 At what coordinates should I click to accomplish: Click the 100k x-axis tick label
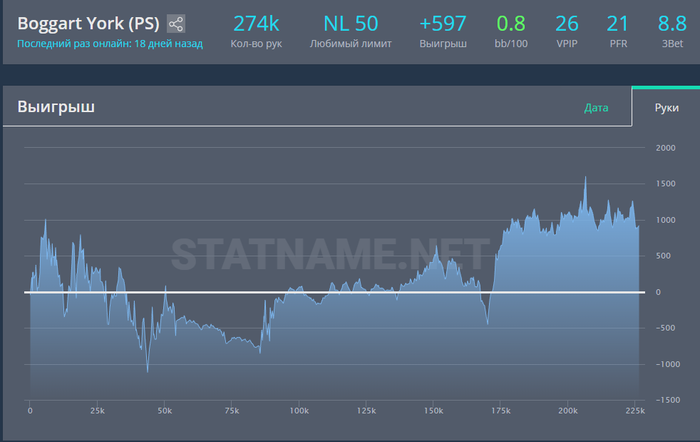299,411
